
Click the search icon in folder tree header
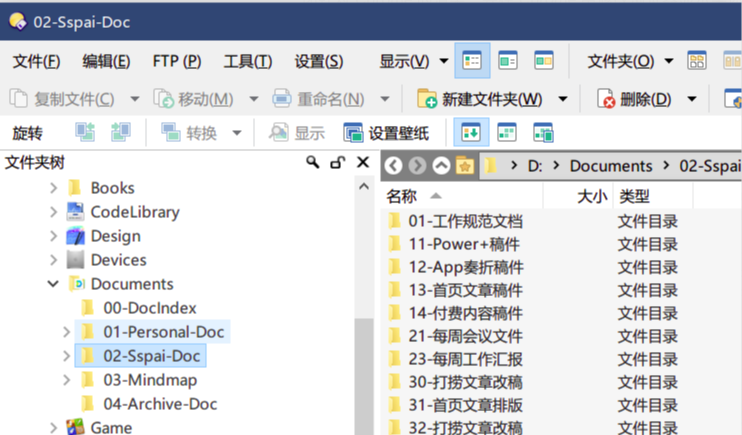313,163
